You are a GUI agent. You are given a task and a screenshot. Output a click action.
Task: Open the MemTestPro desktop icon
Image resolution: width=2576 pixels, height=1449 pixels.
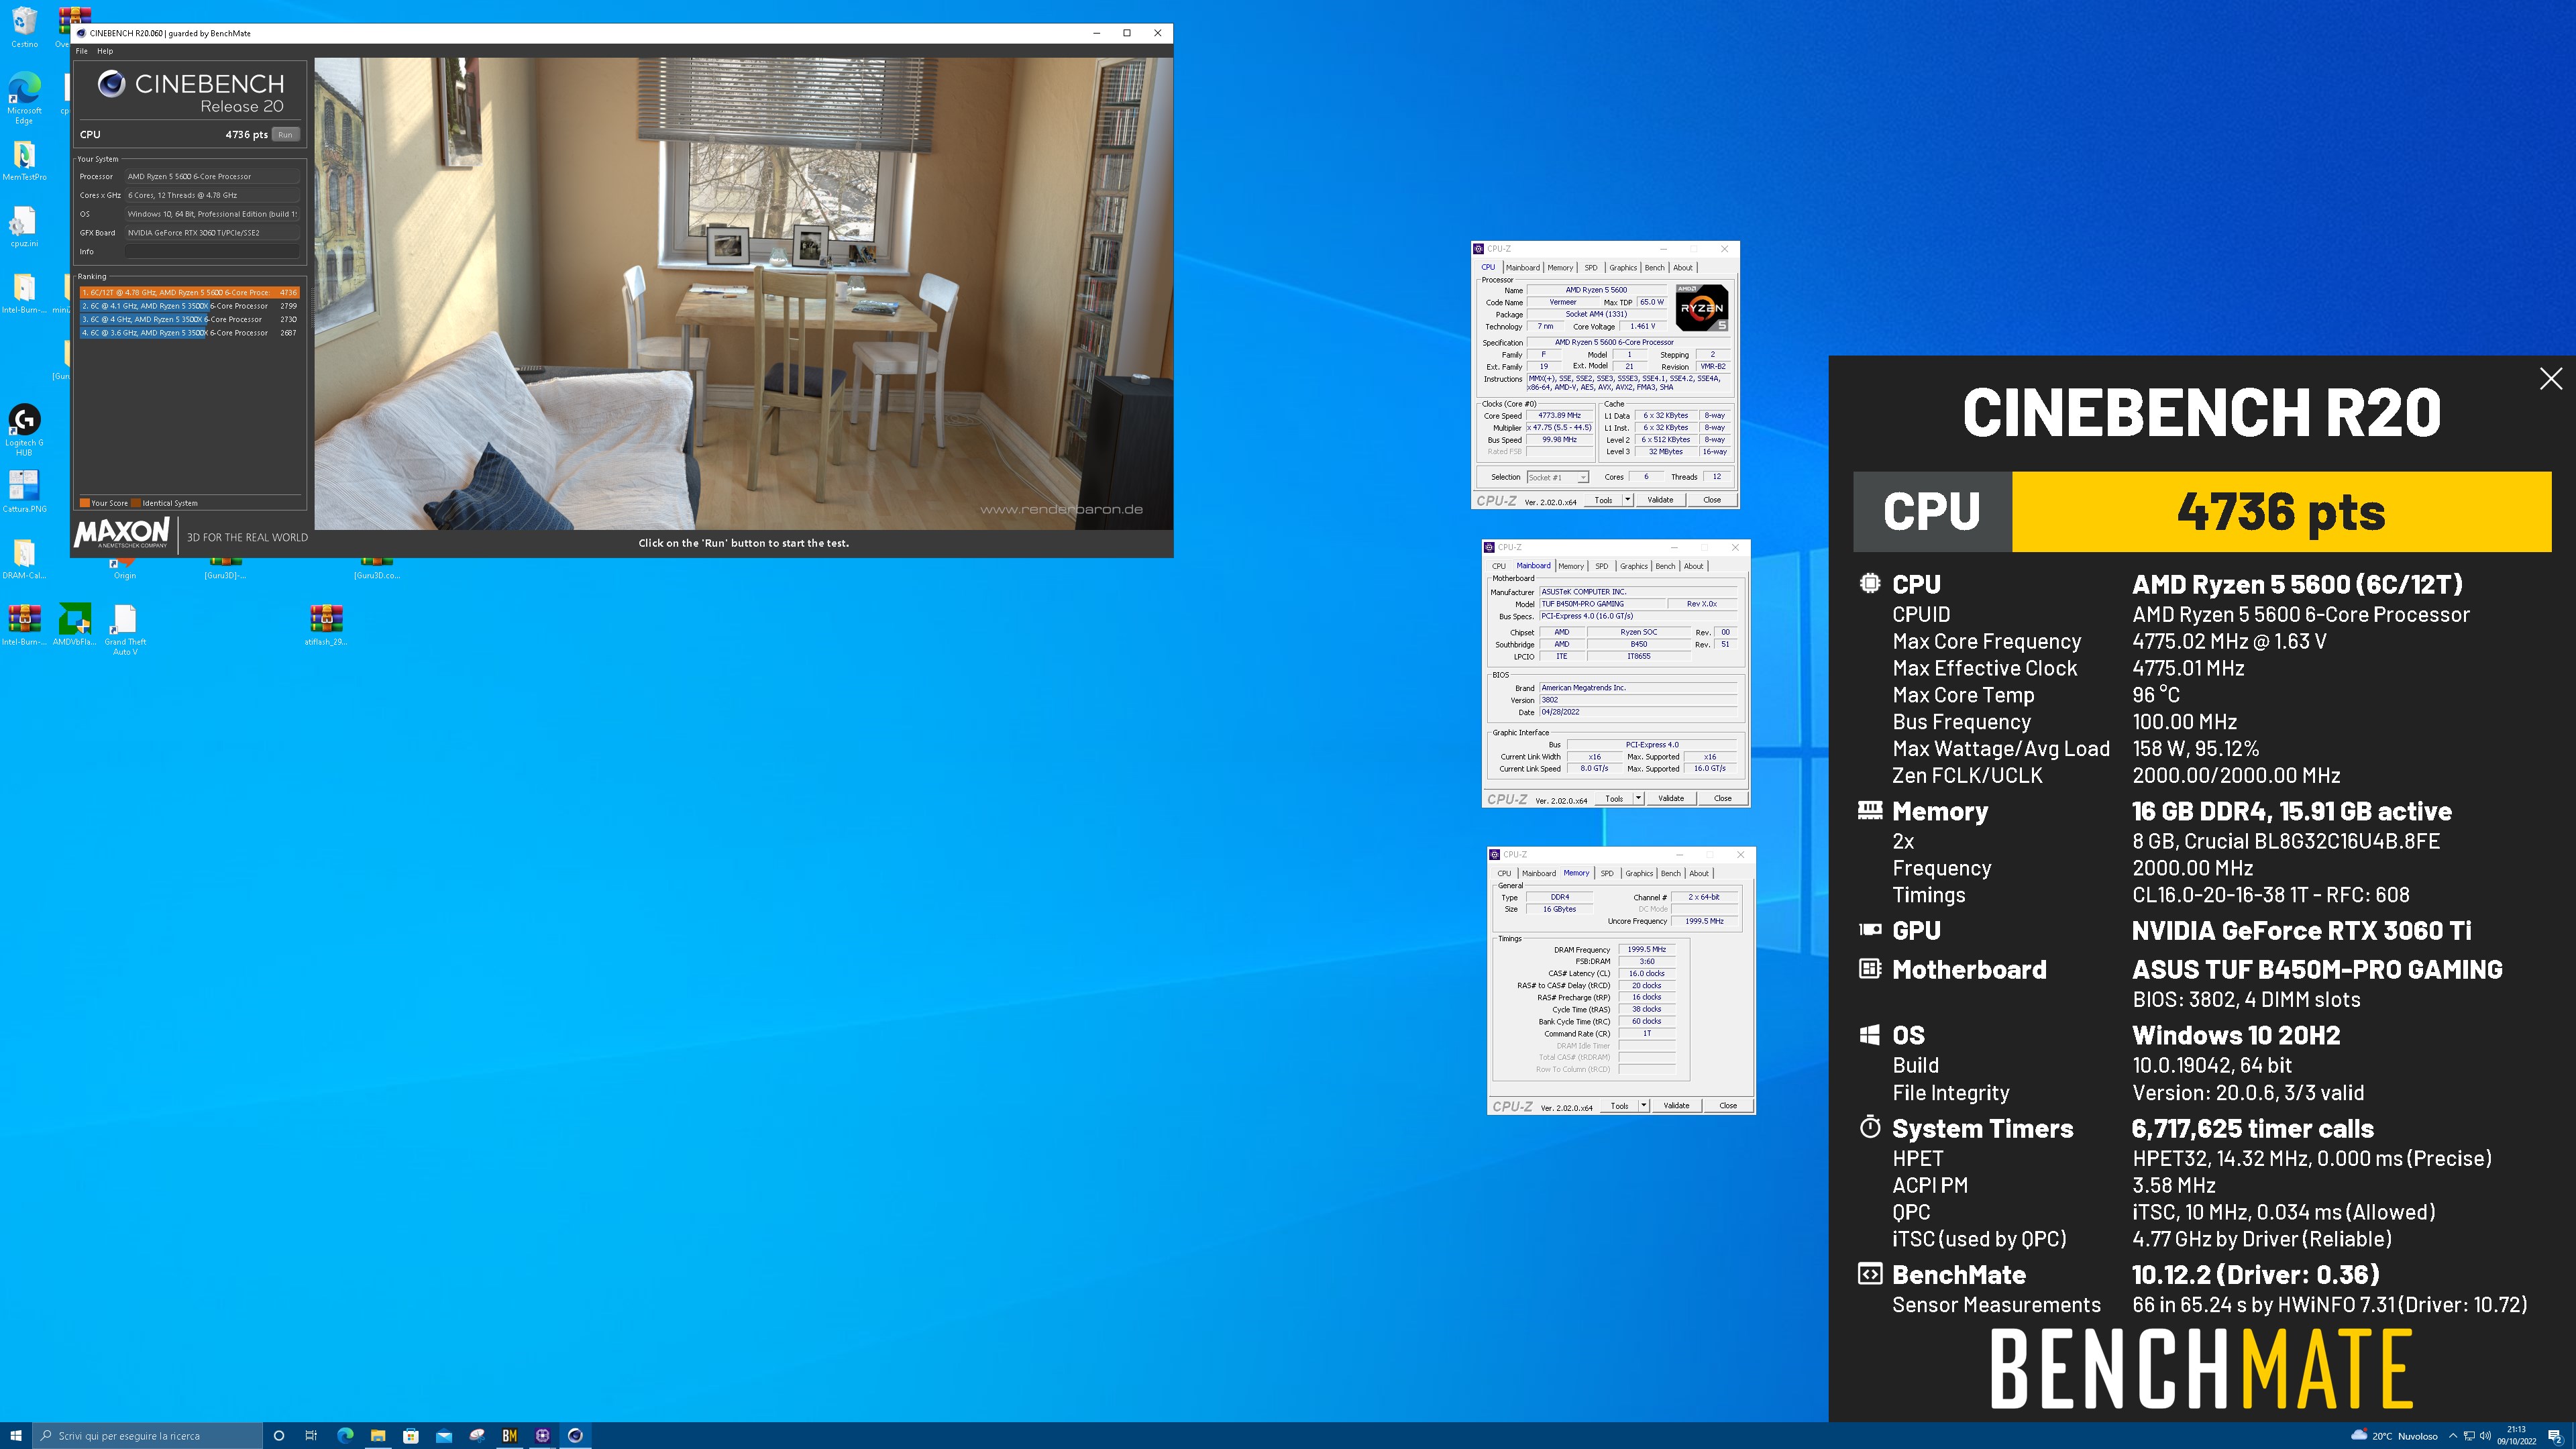(x=24, y=160)
